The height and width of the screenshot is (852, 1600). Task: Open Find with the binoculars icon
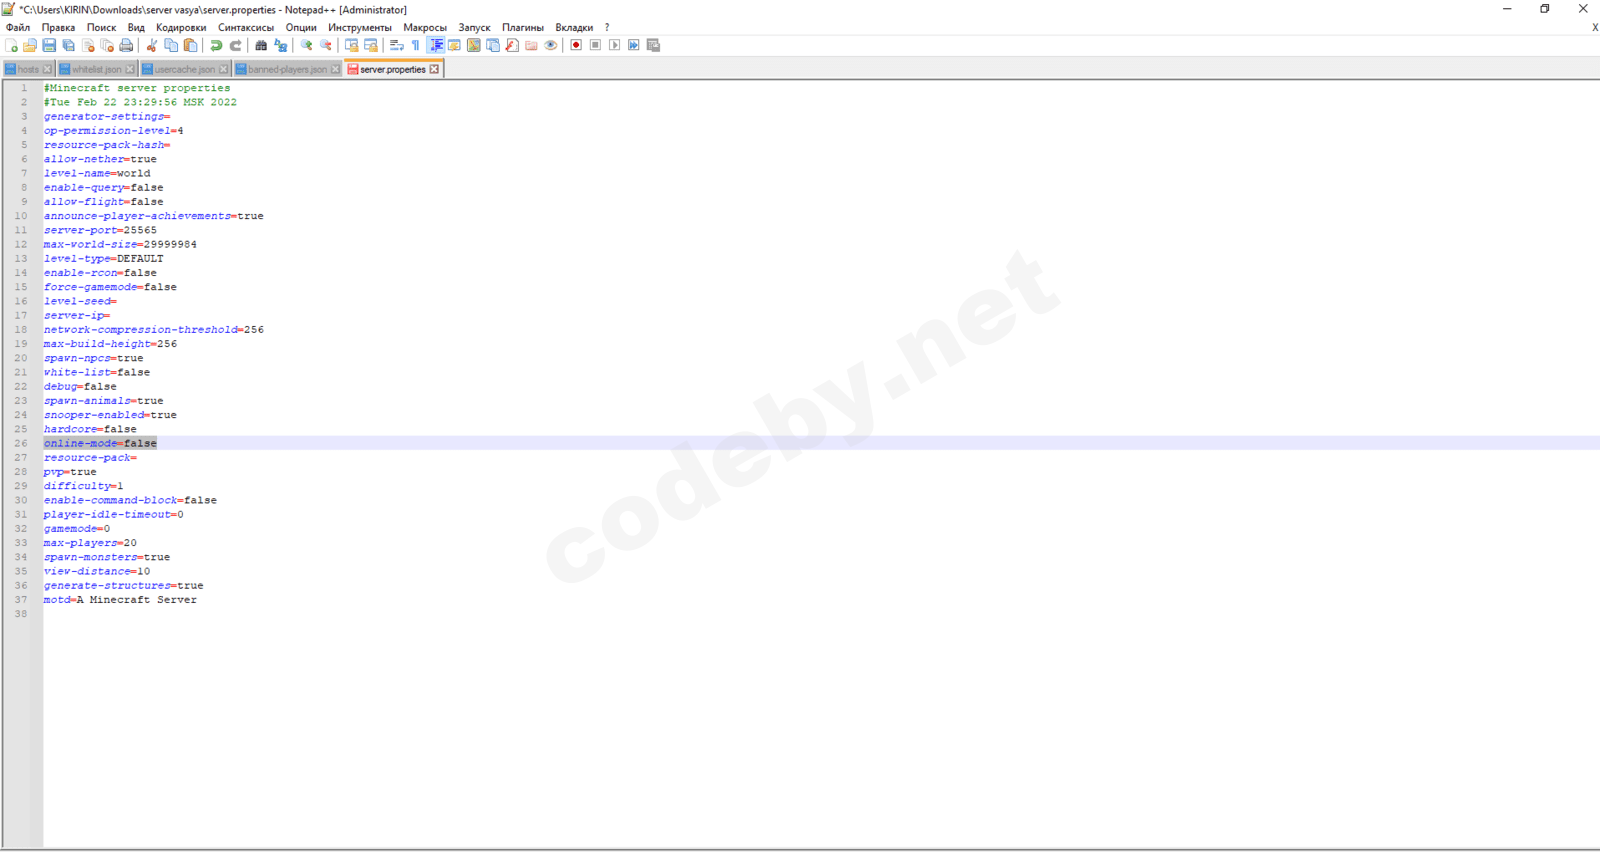click(261, 45)
